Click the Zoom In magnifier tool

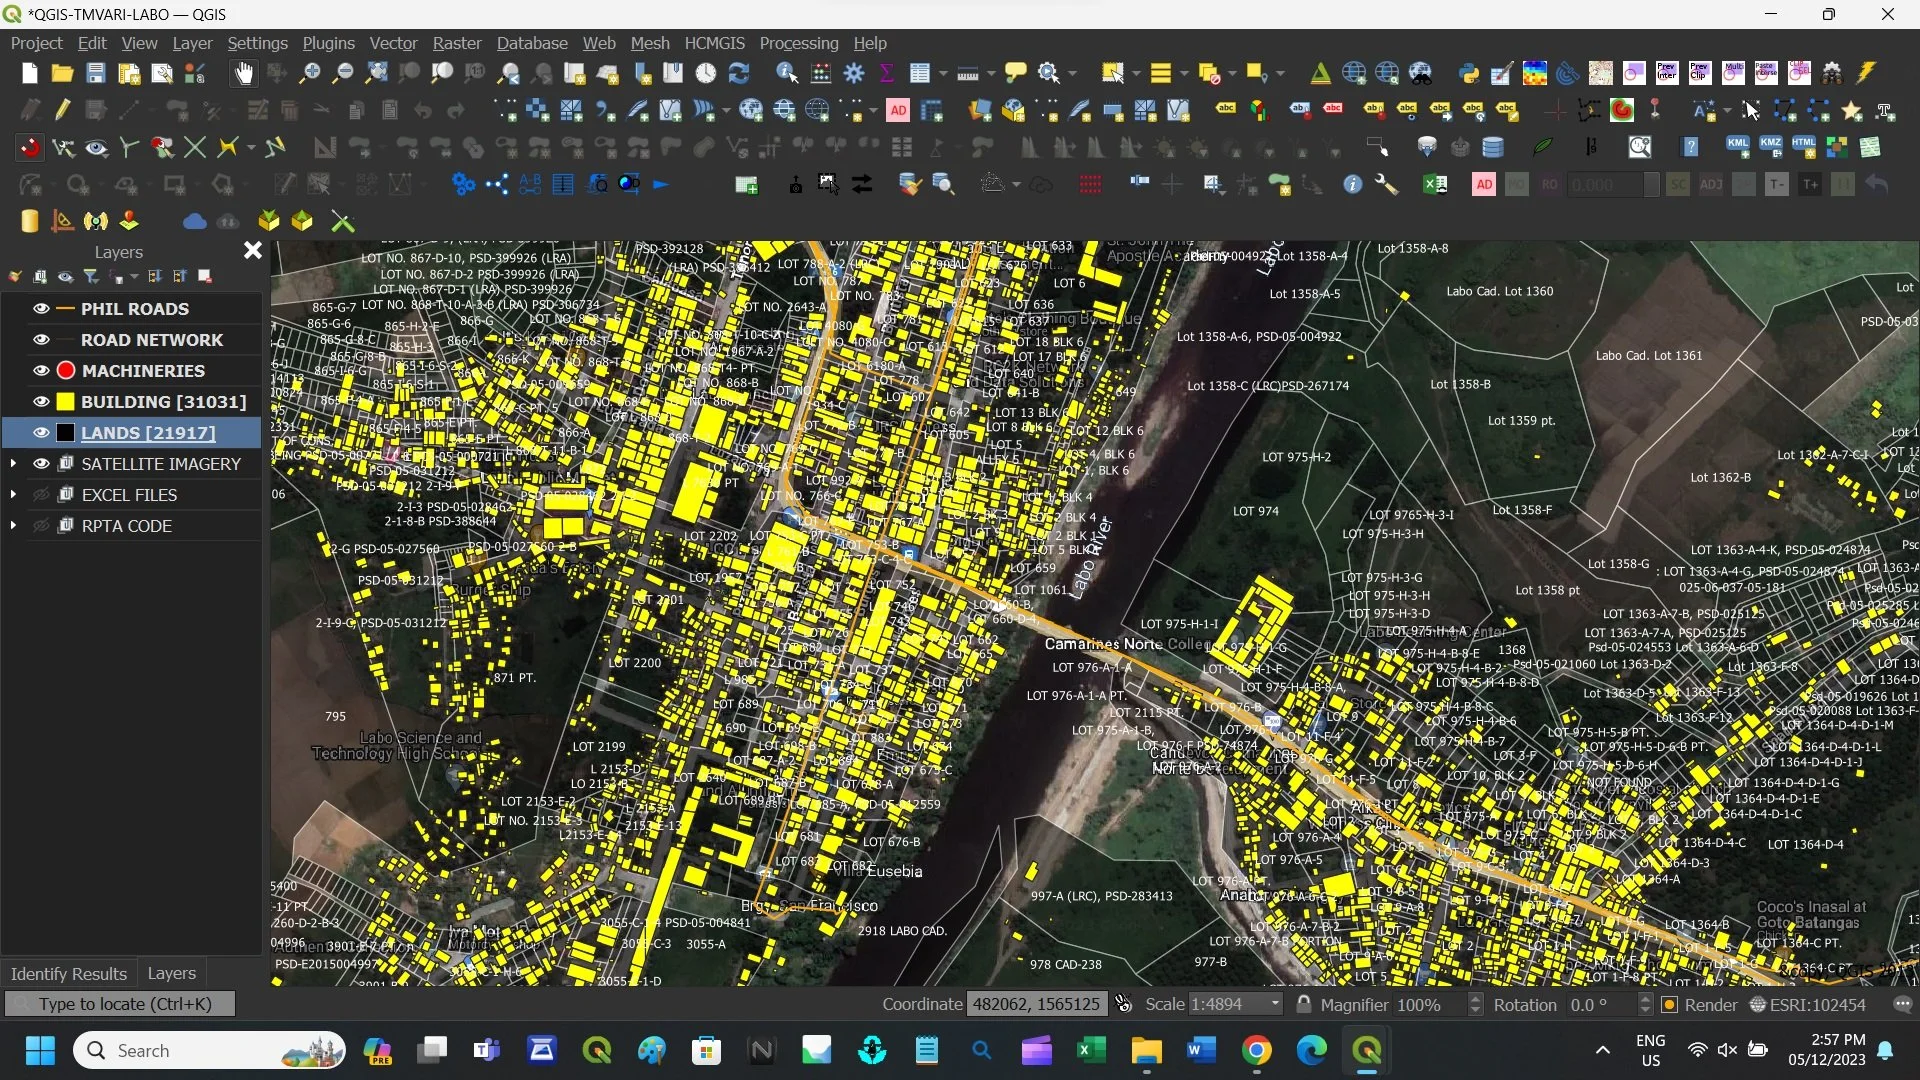[310, 73]
